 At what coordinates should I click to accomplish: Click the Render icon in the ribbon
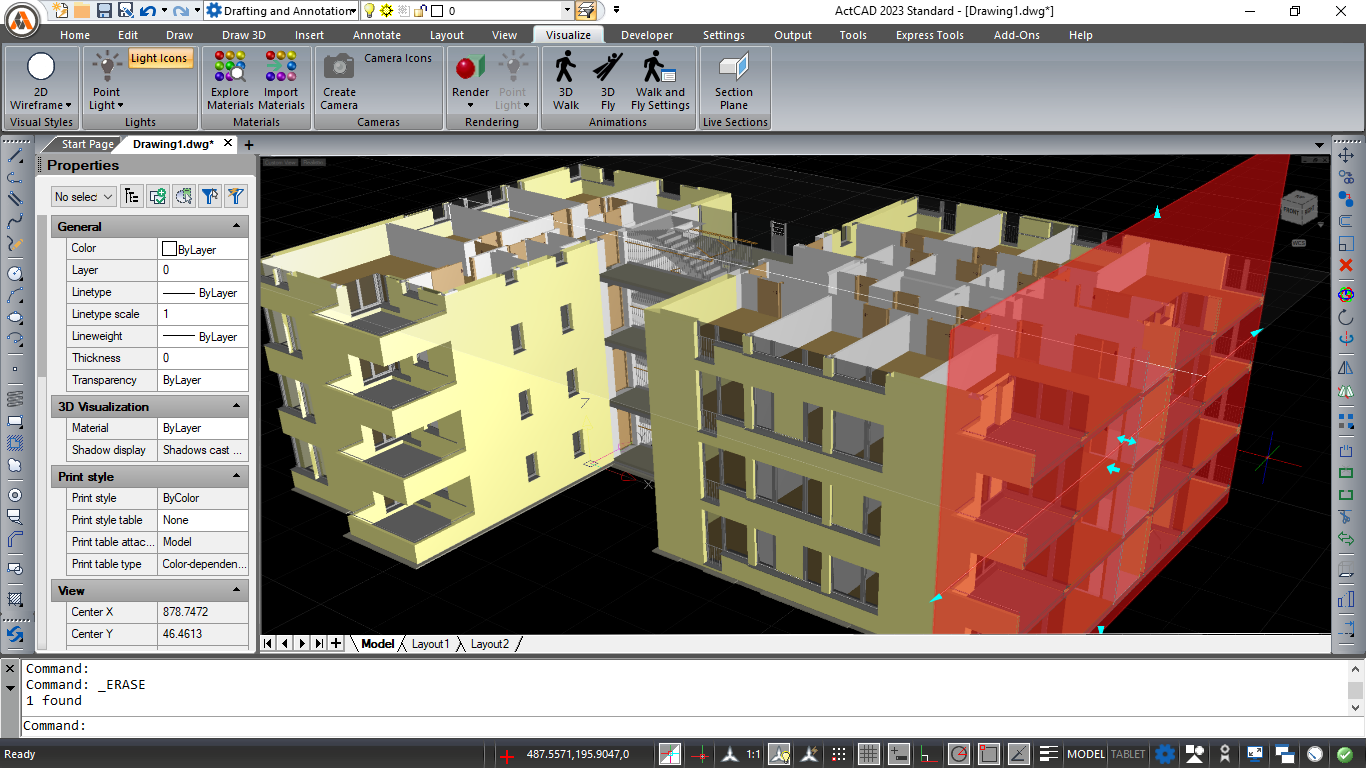[x=470, y=68]
